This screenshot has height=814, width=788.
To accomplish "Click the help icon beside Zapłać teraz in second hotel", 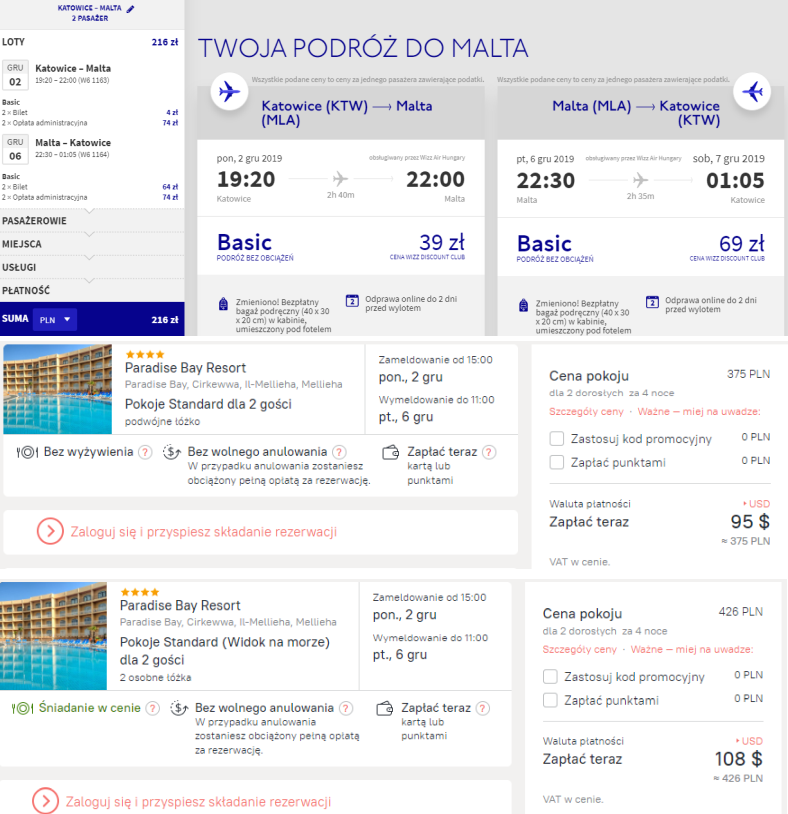I will (483, 708).
